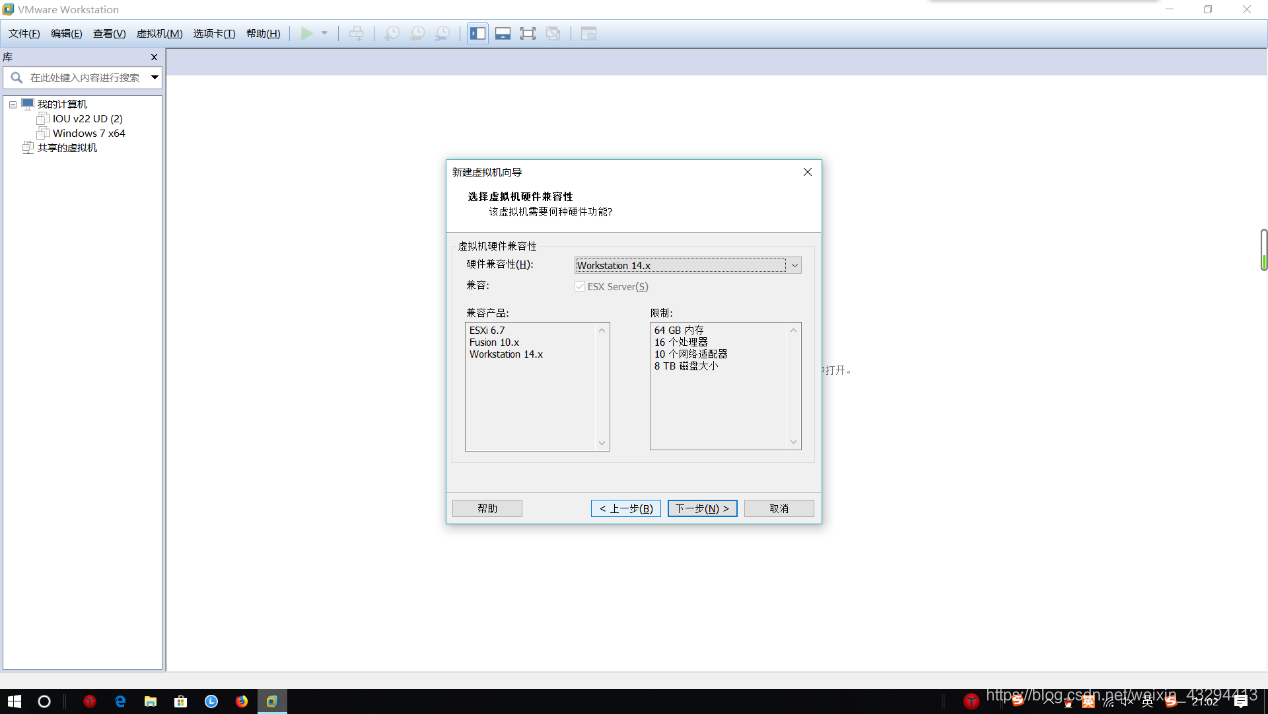Open the 文件(F) menu

pyautogui.click(x=24, y=34)
